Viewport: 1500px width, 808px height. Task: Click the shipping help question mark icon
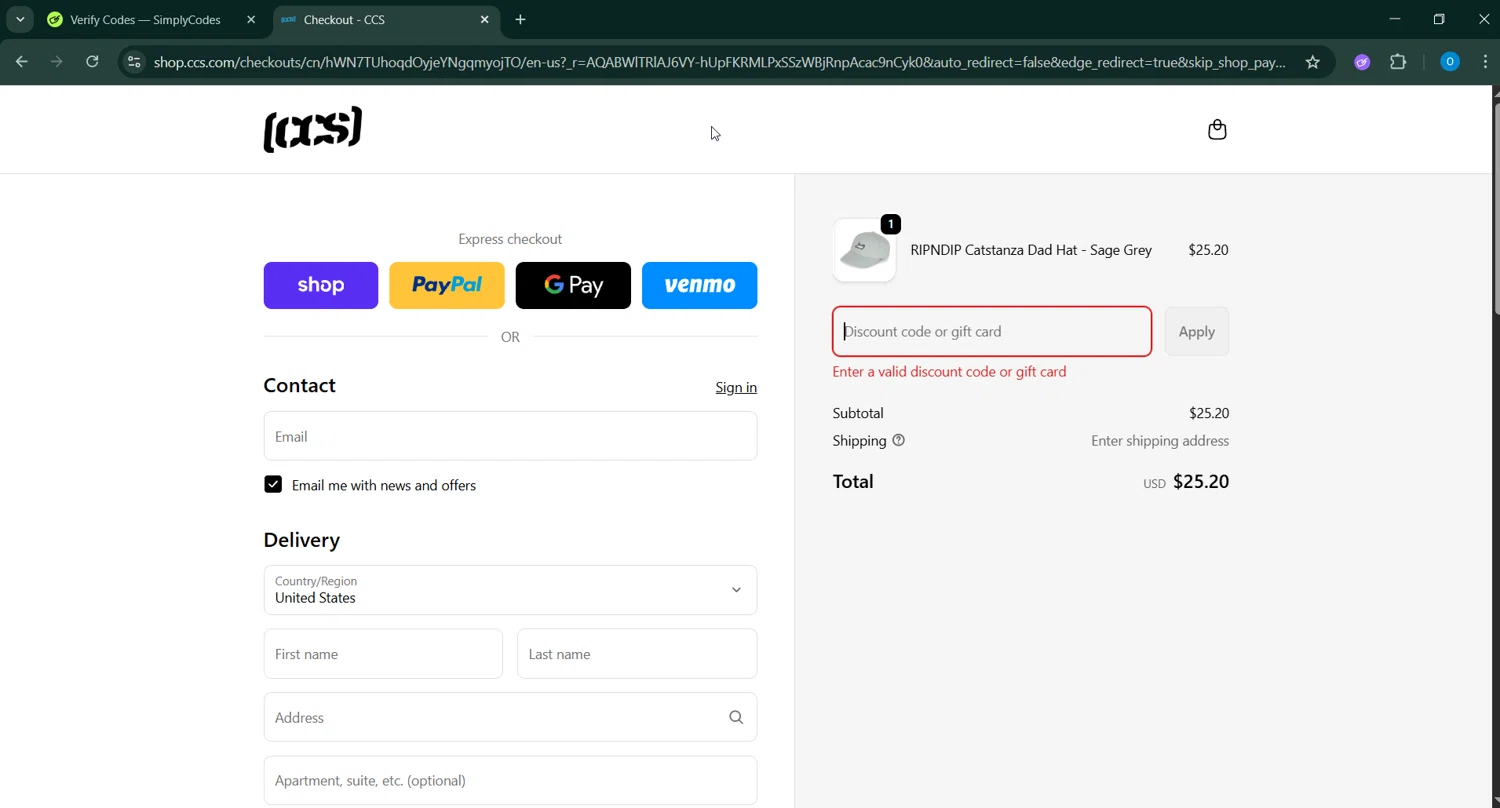[898, 440]
